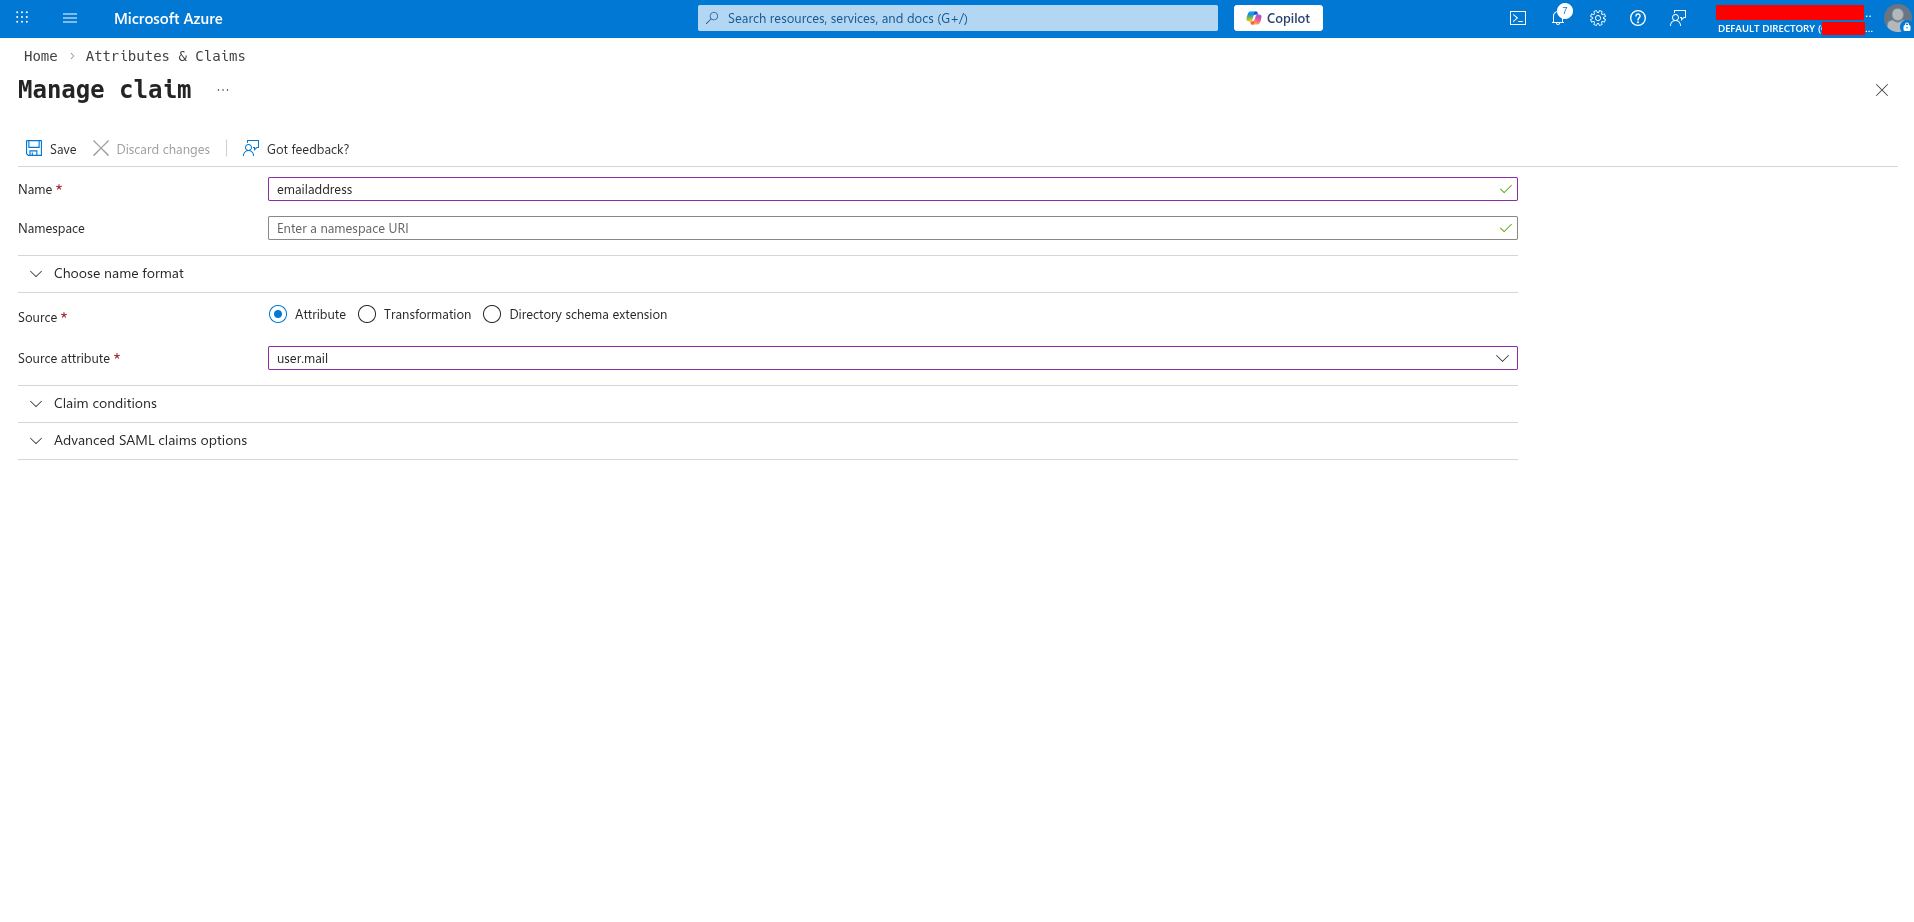
Task: Launch Cloud Shell from the top bar
Action: point(1517,17)
